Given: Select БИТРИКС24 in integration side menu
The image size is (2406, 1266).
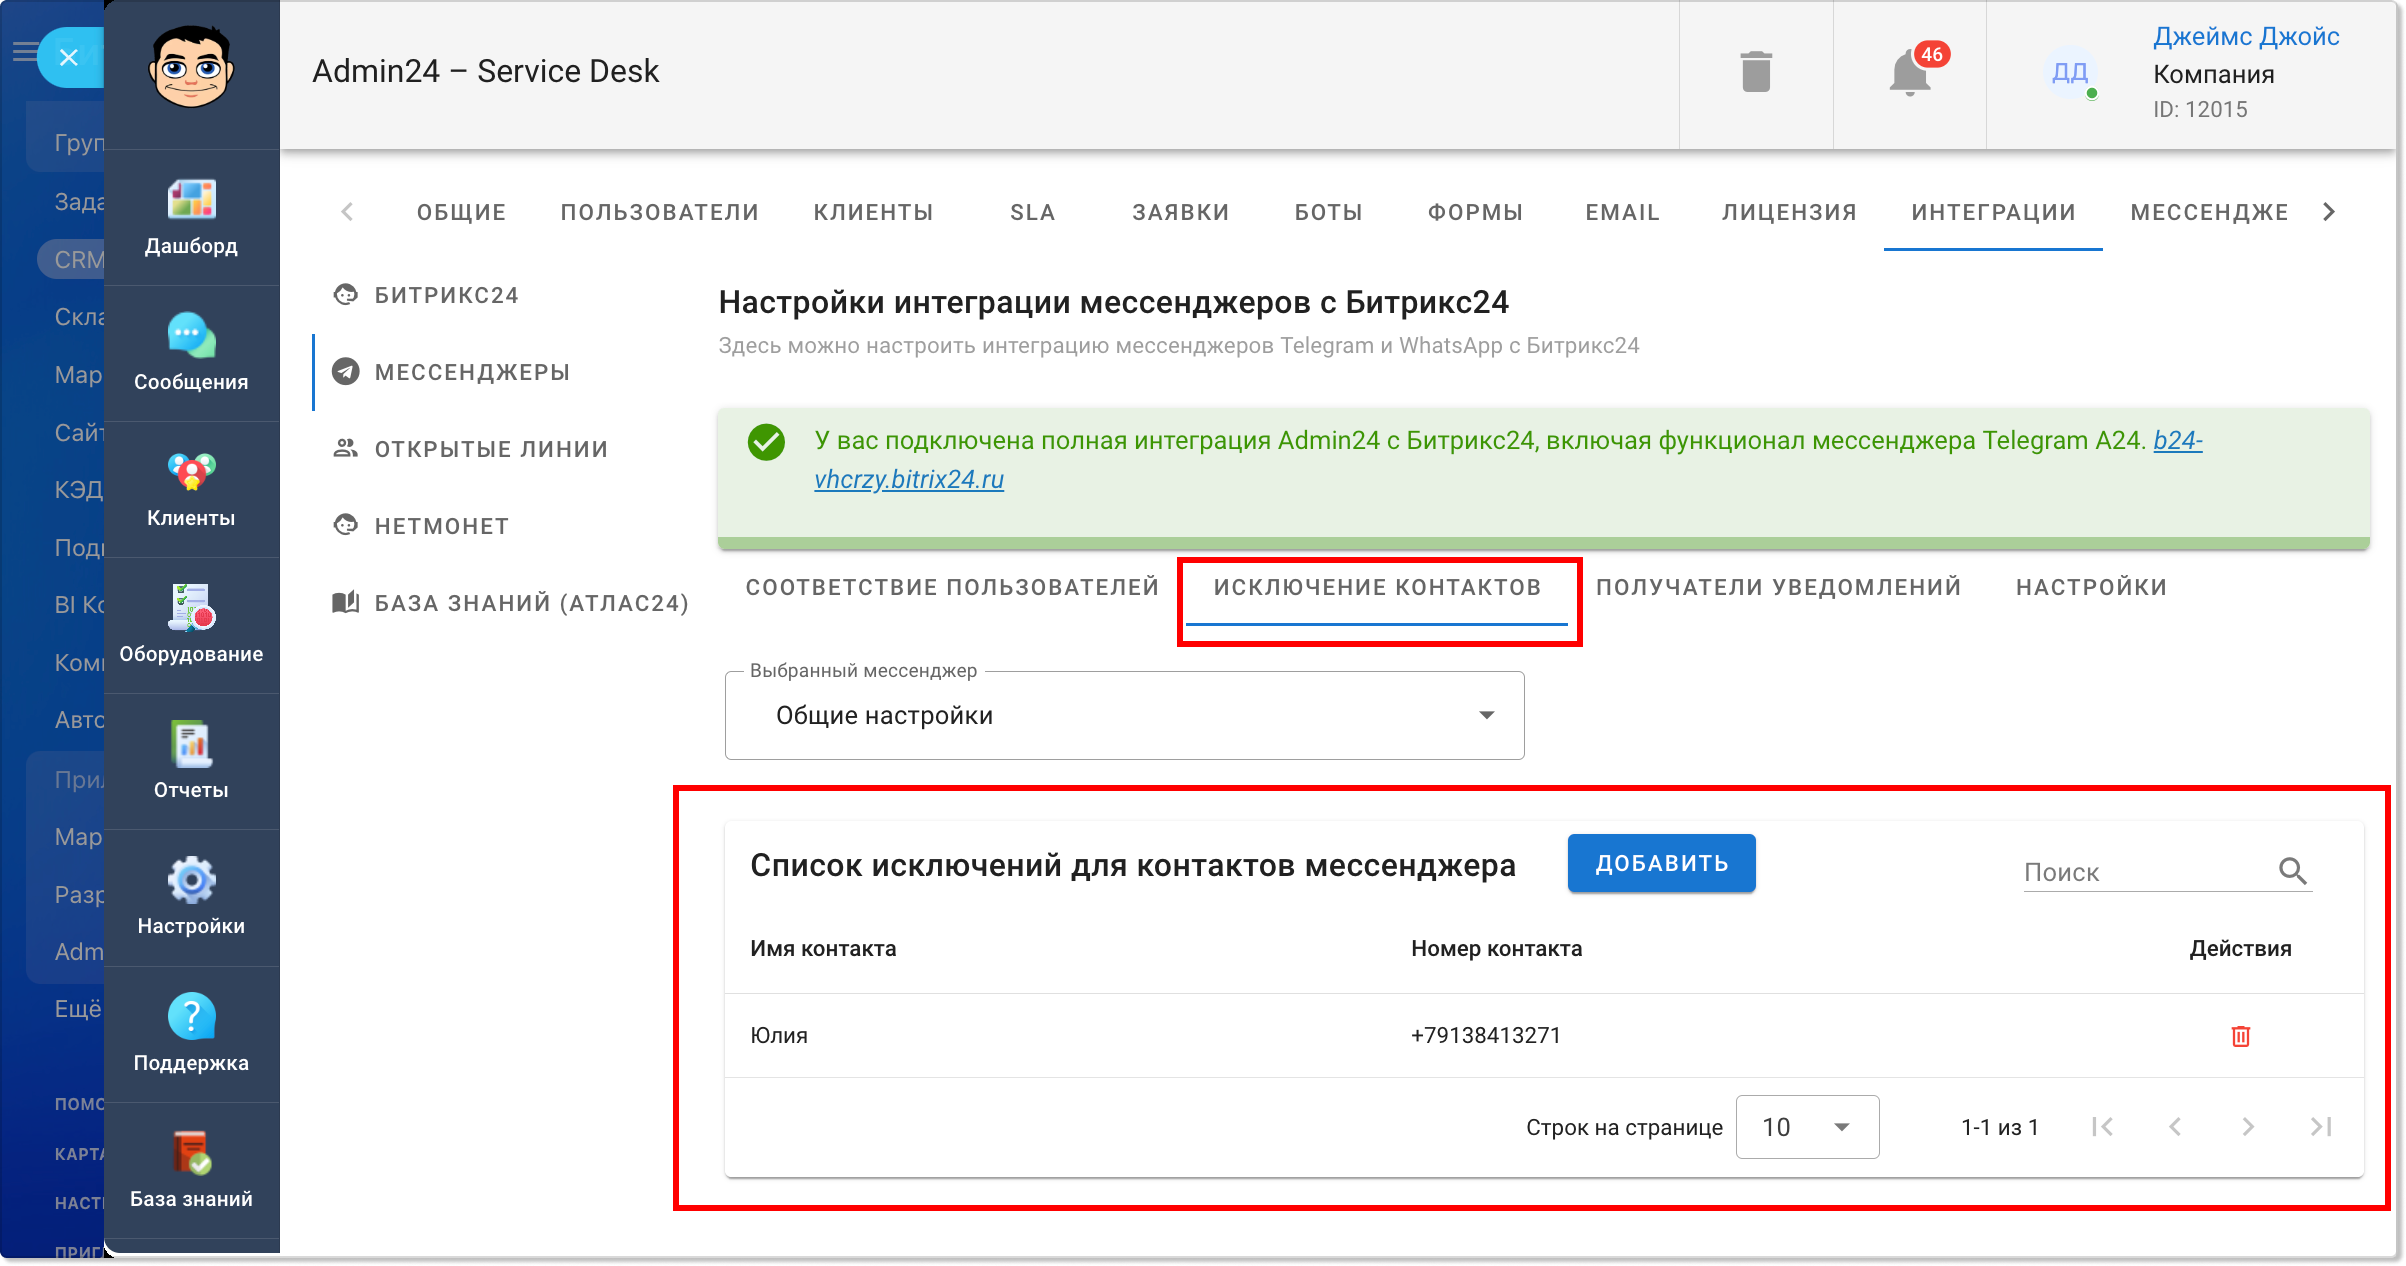Looking at the screenshot, I should [x=426, y=295].
